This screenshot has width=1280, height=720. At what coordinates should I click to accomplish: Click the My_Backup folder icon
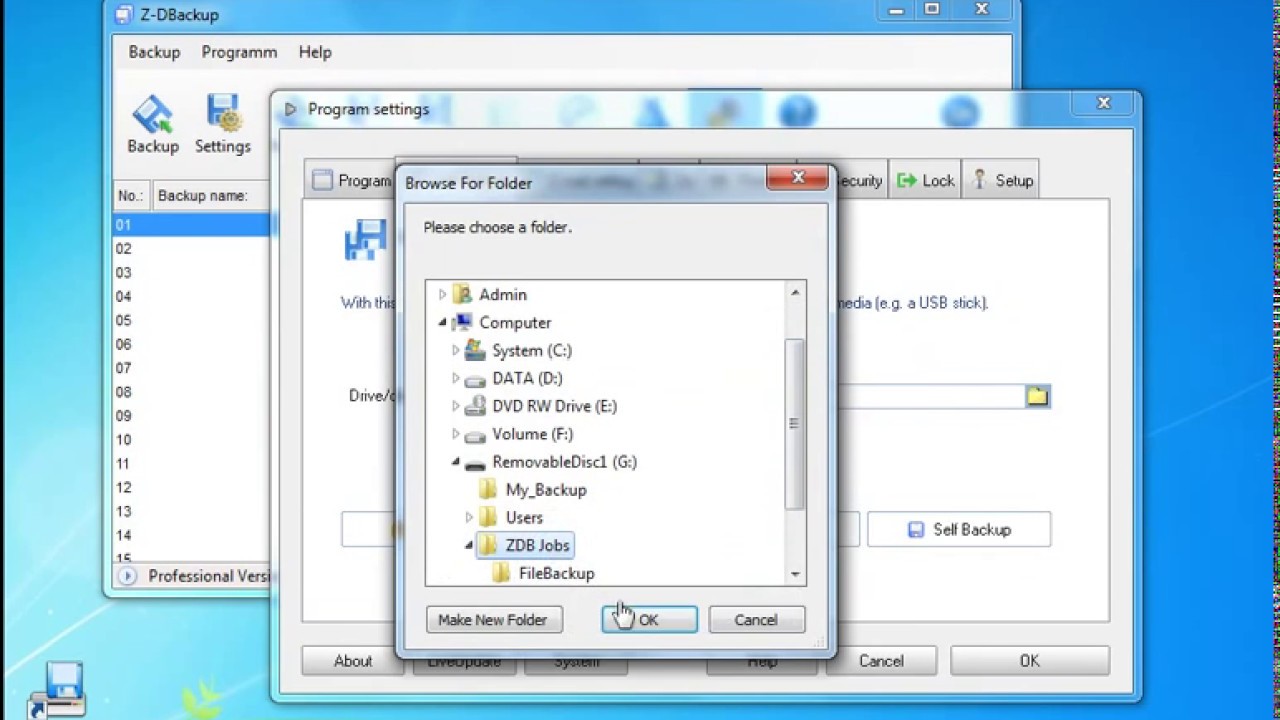(x=488, y=490)
